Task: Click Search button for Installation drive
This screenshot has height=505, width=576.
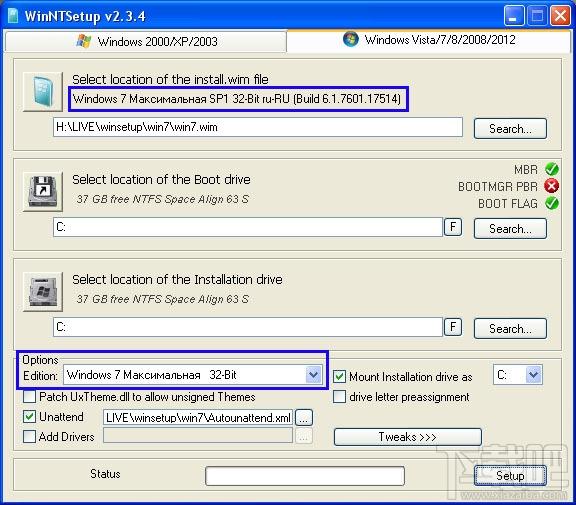Action: pos(510,328)
